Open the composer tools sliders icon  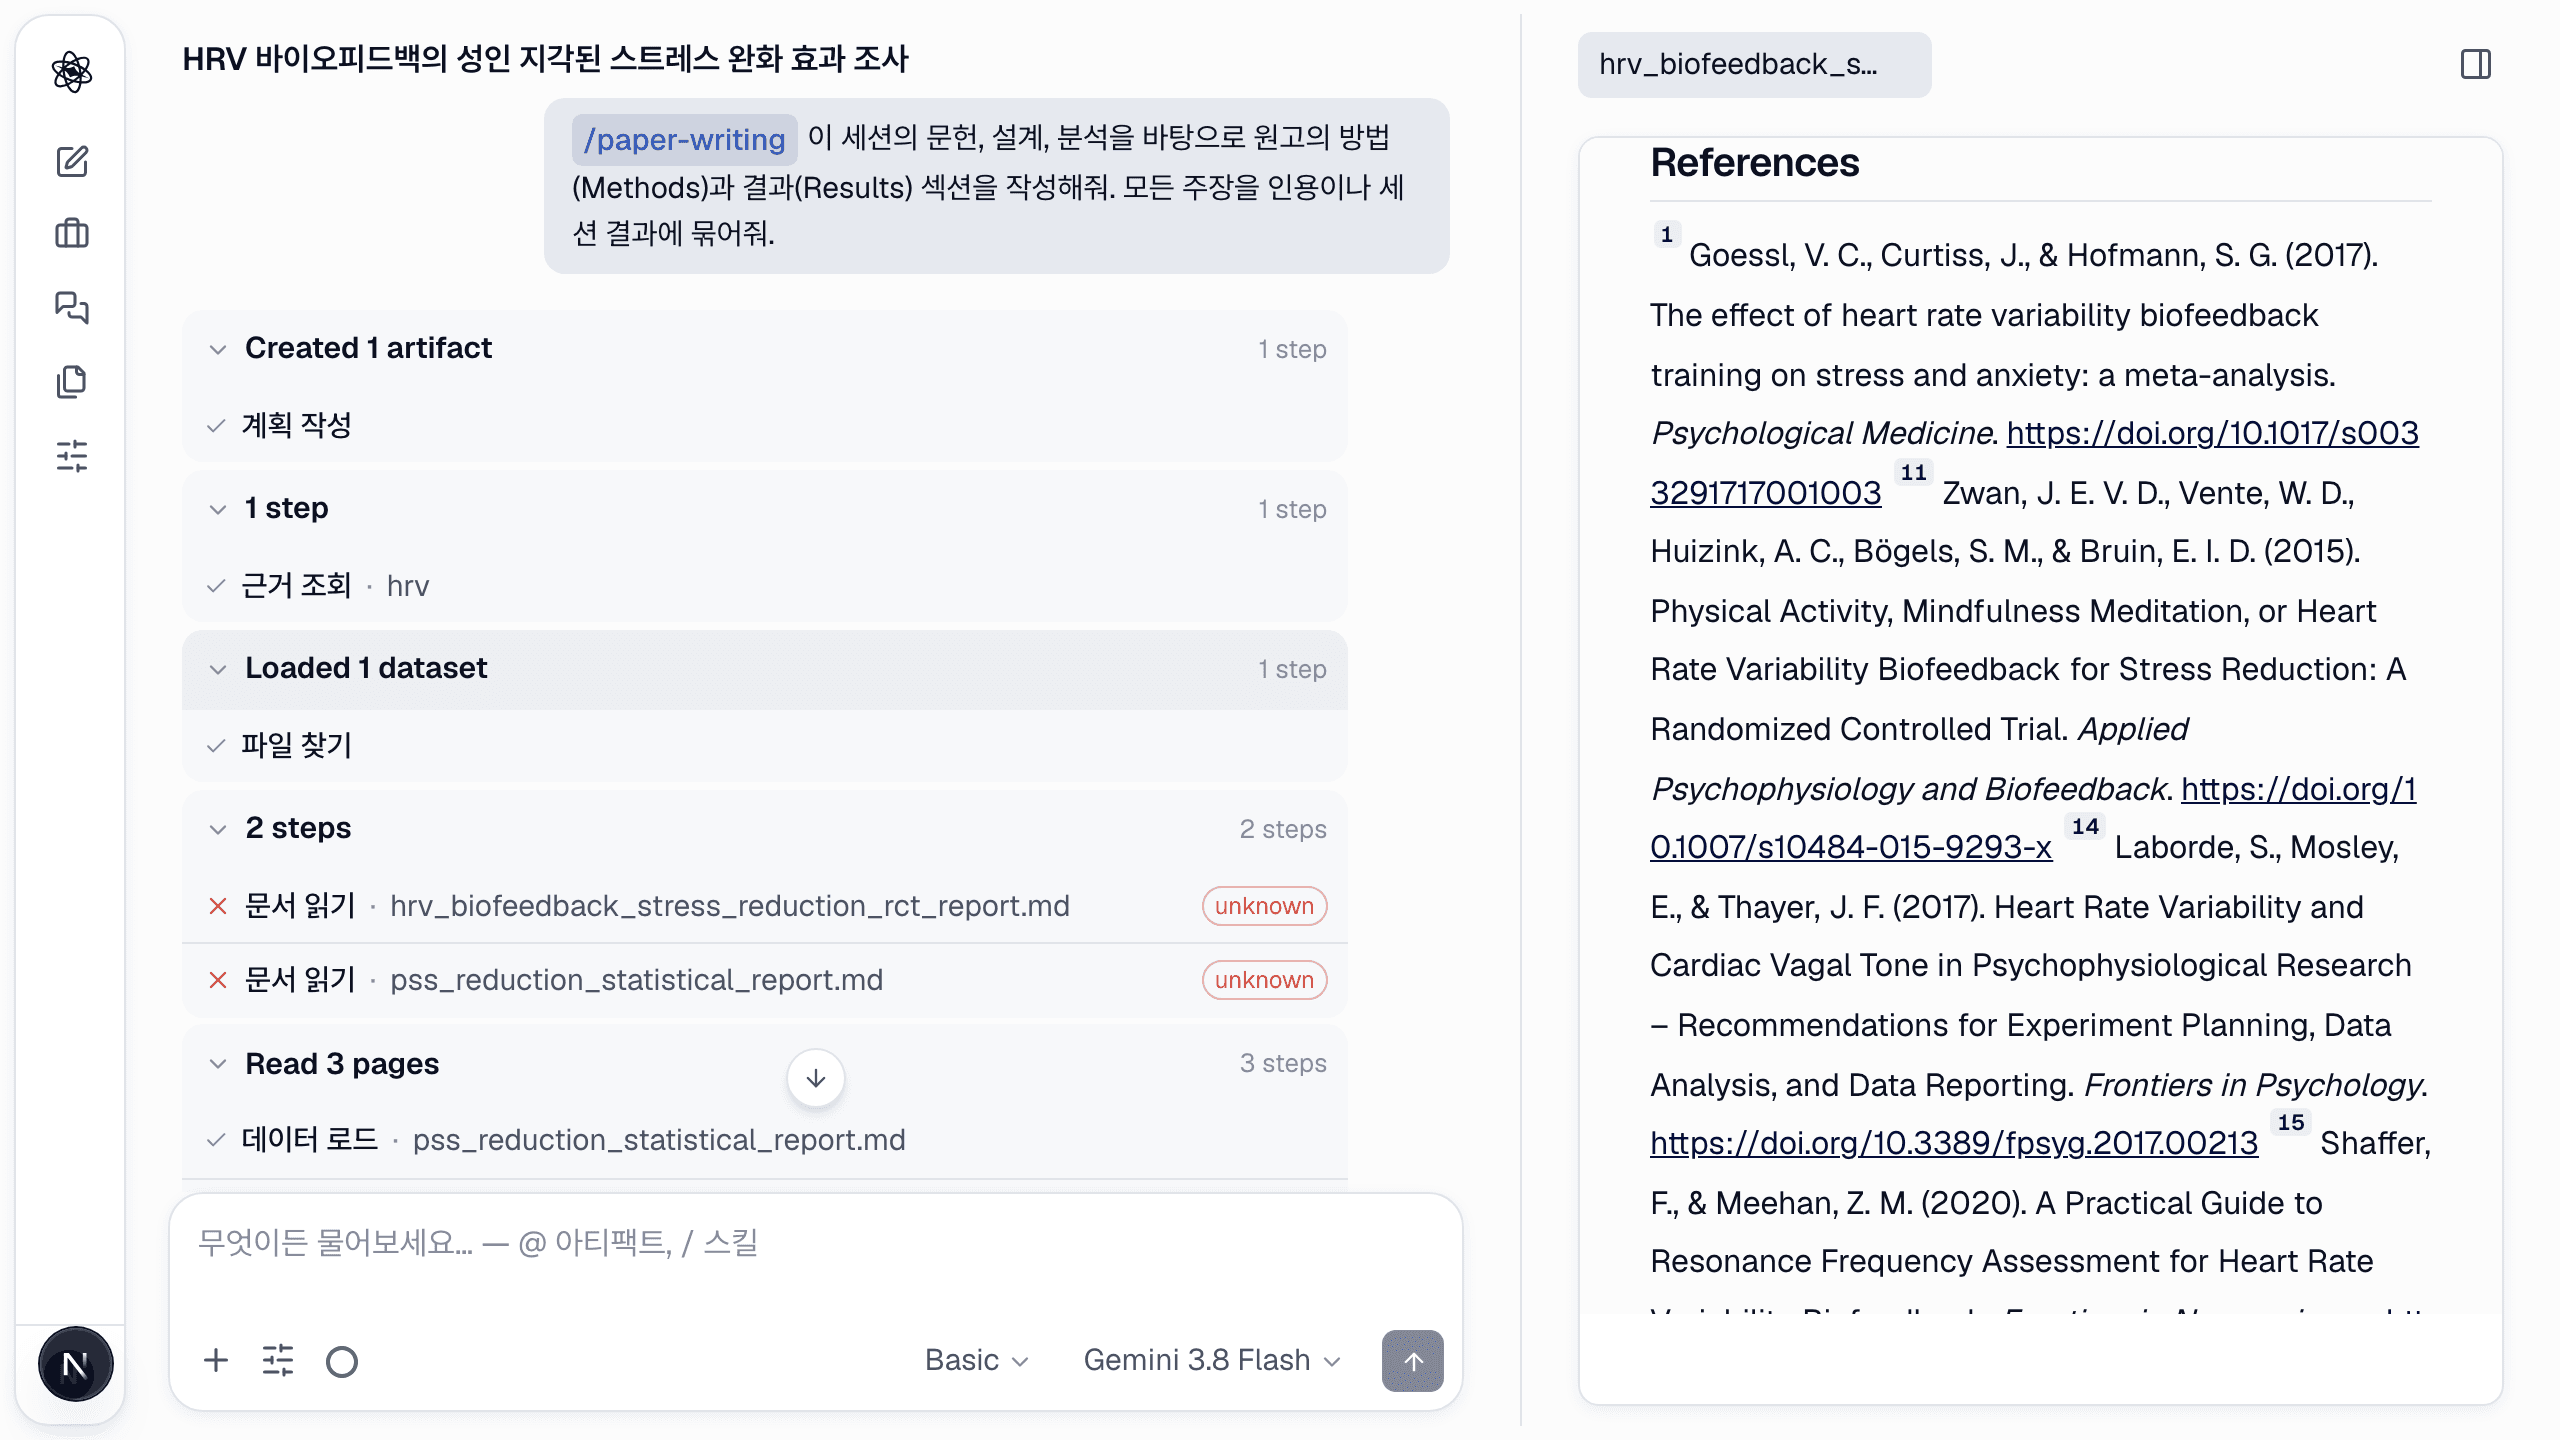point(278,1360)
